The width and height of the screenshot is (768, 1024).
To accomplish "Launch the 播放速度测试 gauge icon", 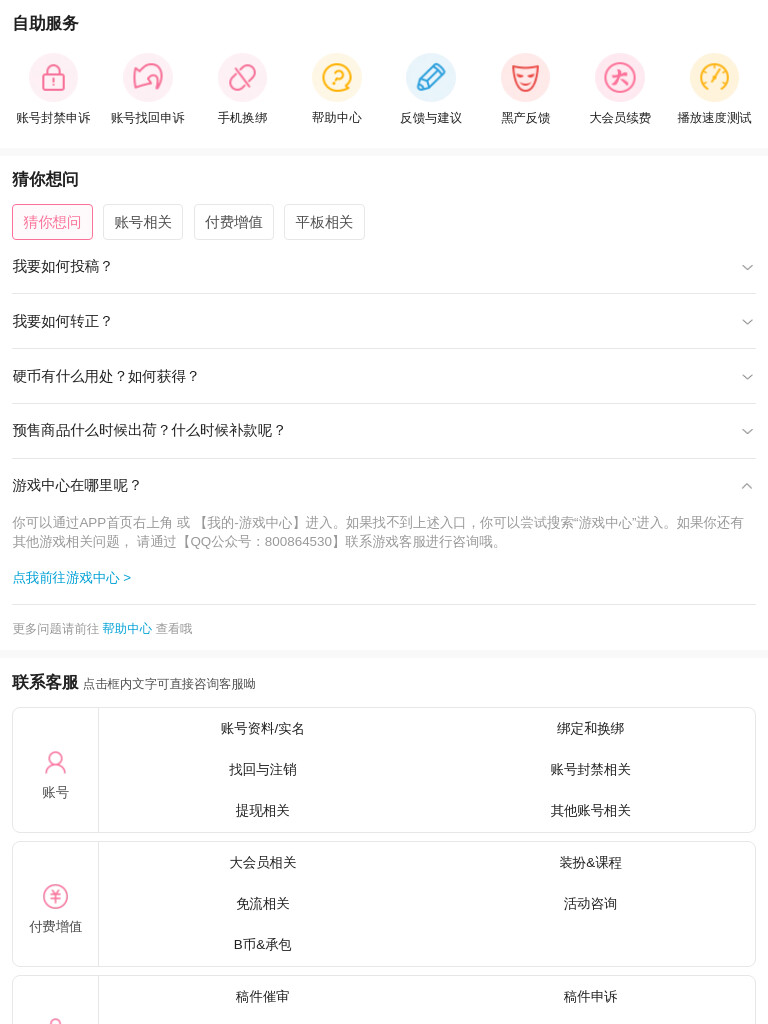I will pos(714,78).
